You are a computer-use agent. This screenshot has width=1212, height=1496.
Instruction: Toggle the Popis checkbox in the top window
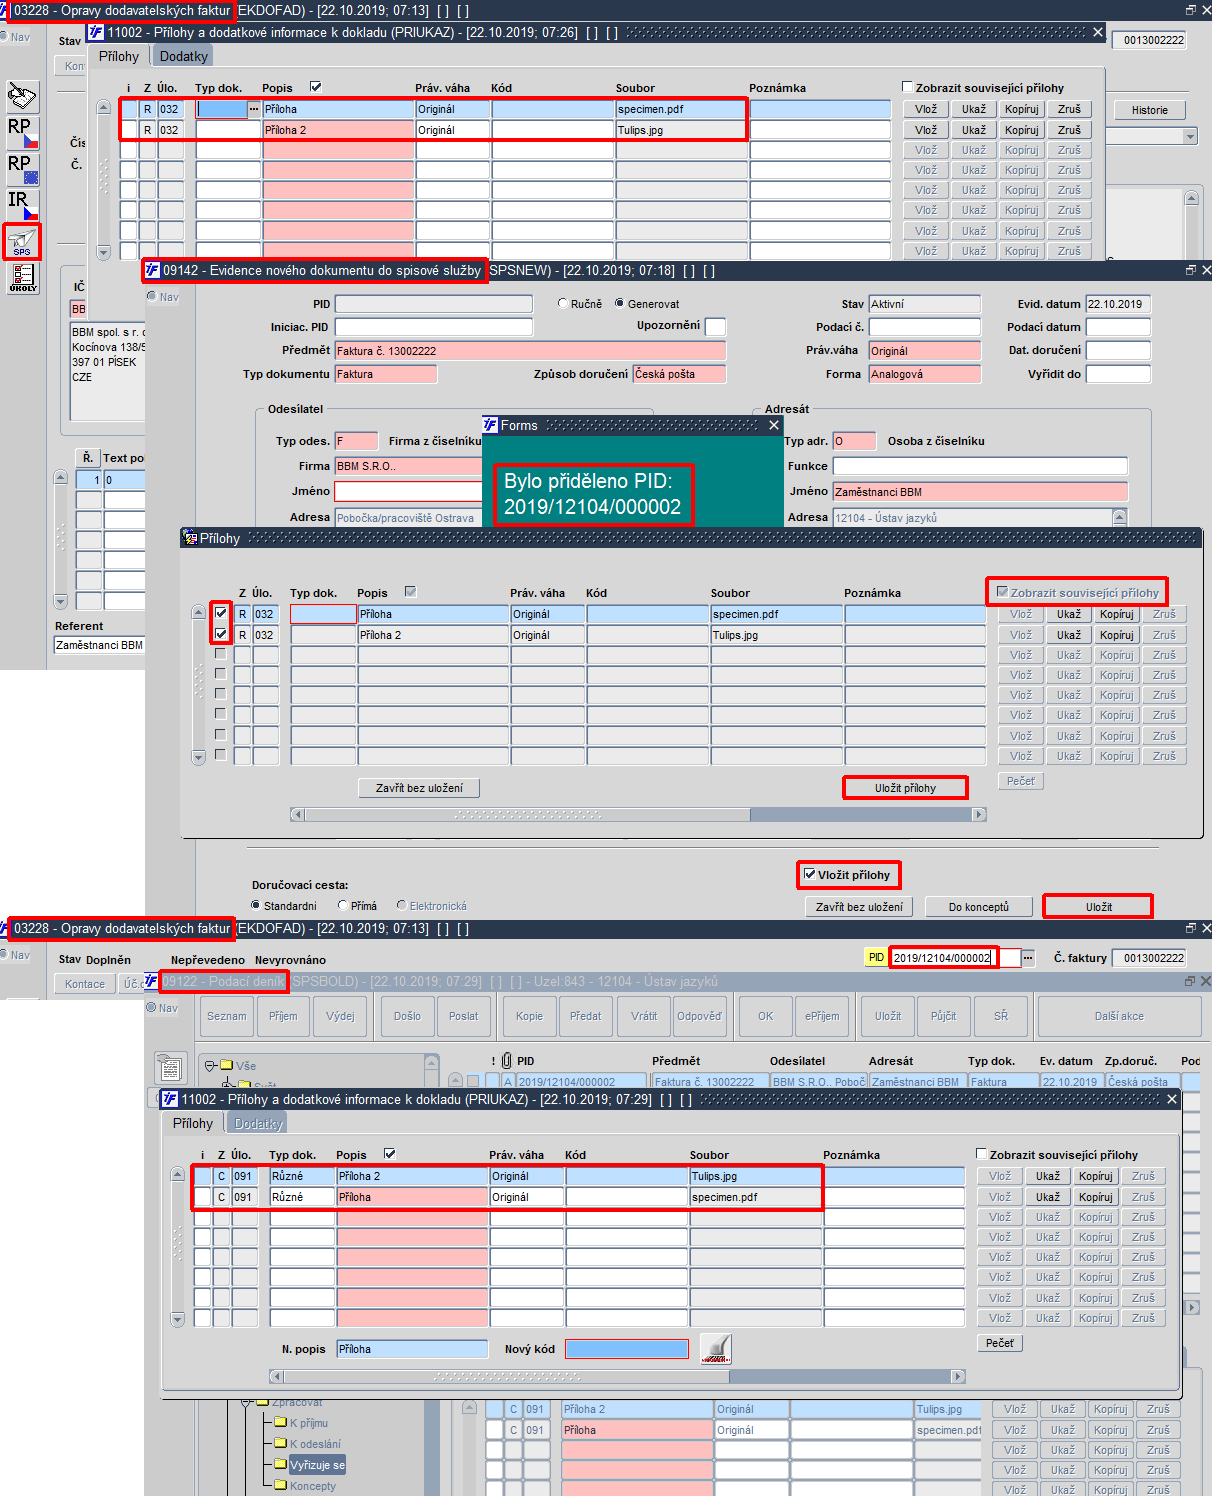[x=316, y=87]
